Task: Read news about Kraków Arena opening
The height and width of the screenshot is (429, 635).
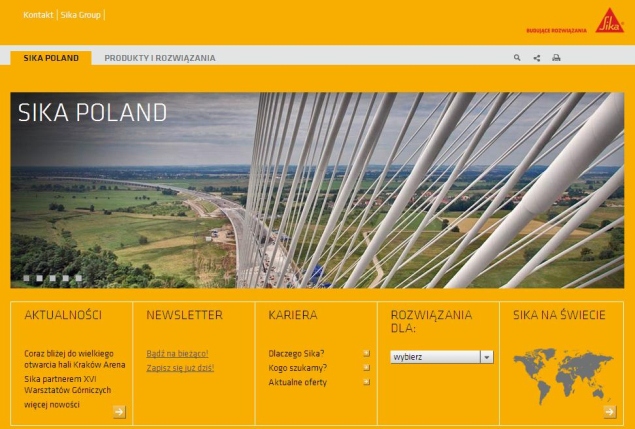Action: 75,359
